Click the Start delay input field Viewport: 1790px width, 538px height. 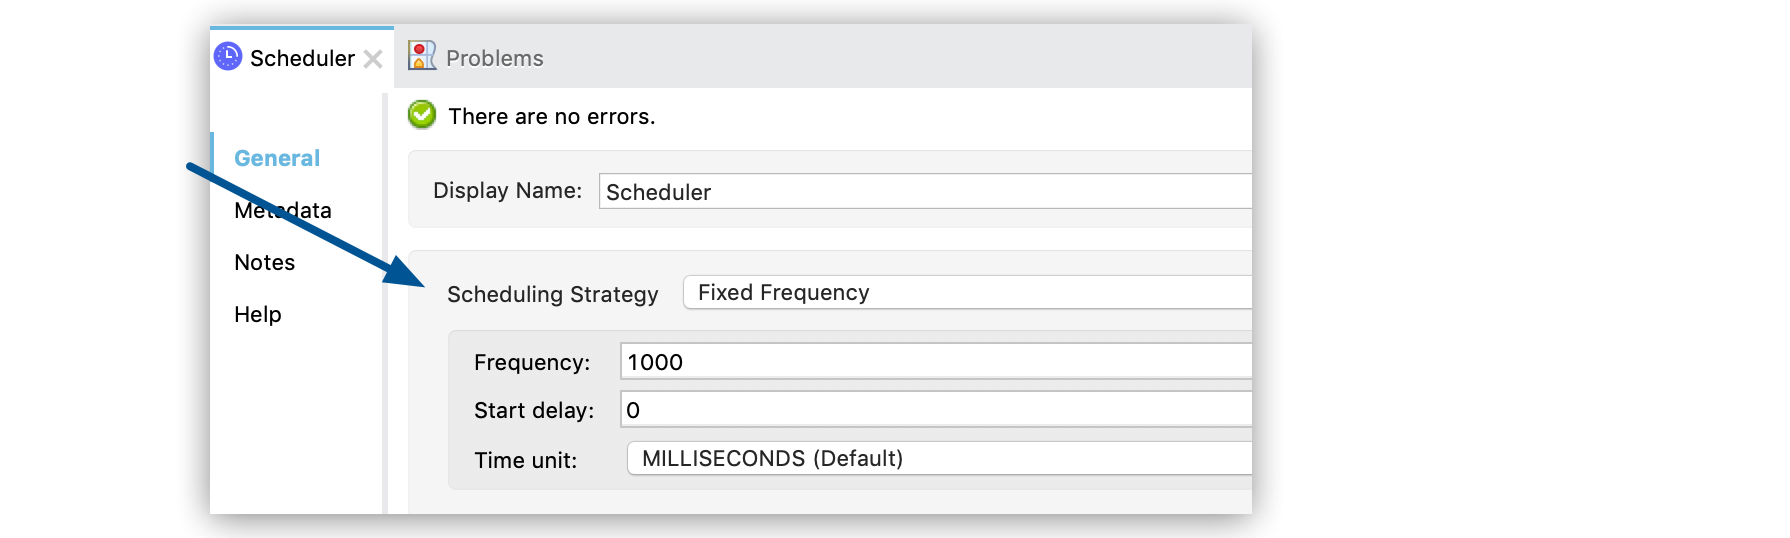(x=934, y=409)
